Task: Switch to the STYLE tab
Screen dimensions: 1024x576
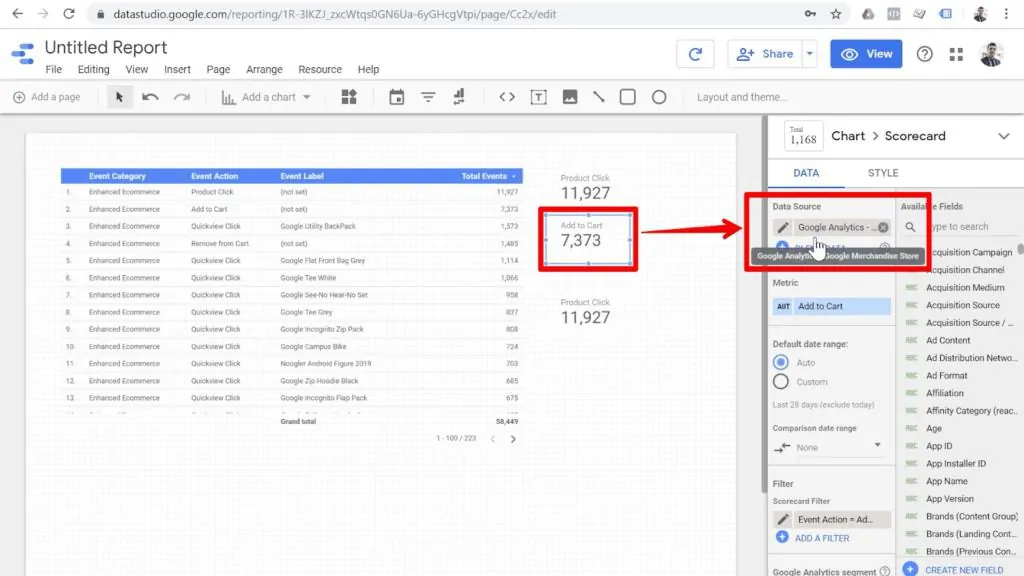Action: pyautogui.click(x=882, y=172)
